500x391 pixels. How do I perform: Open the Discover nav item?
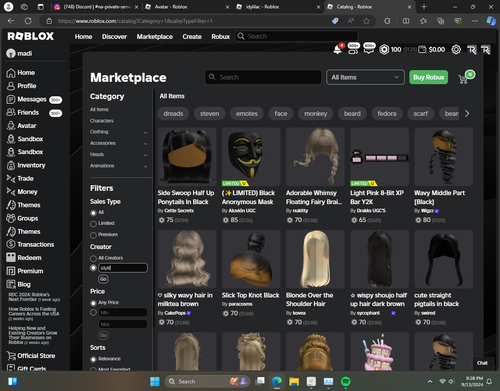click(114, 37)
